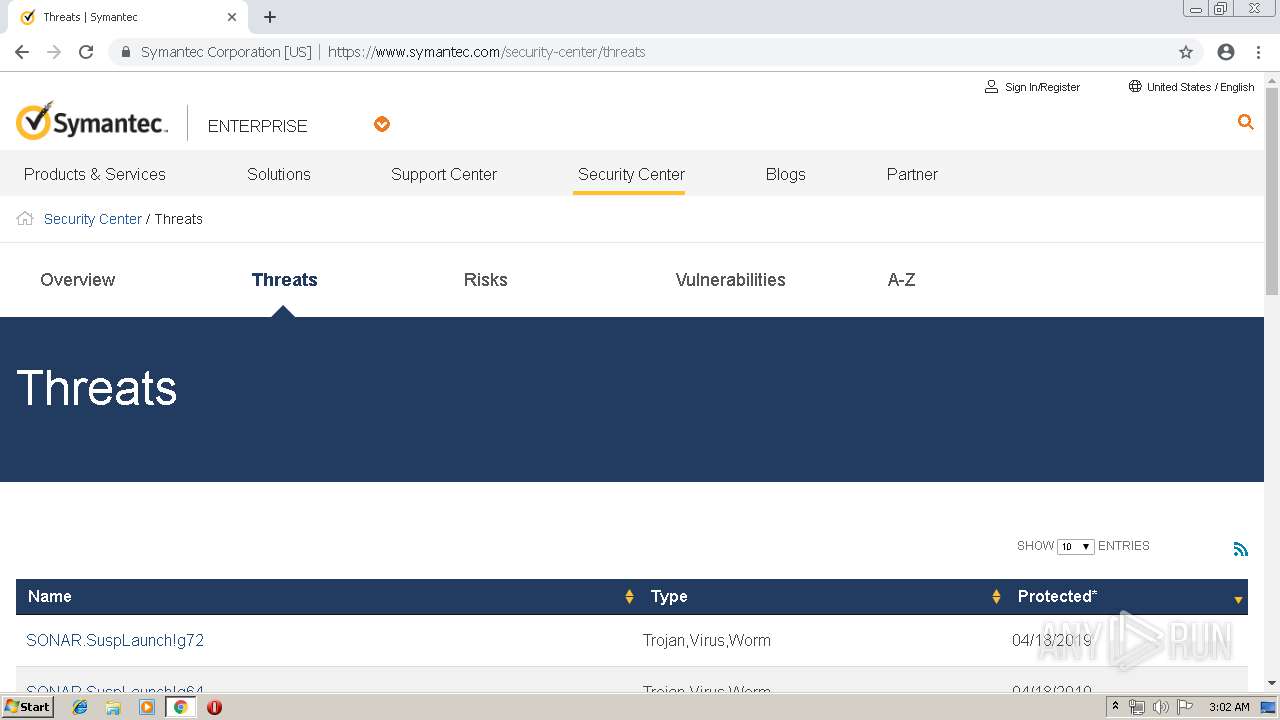Screen dimensions: 1280x720
Task: Bookmark this page with star icon
Action: (1186, 52)
